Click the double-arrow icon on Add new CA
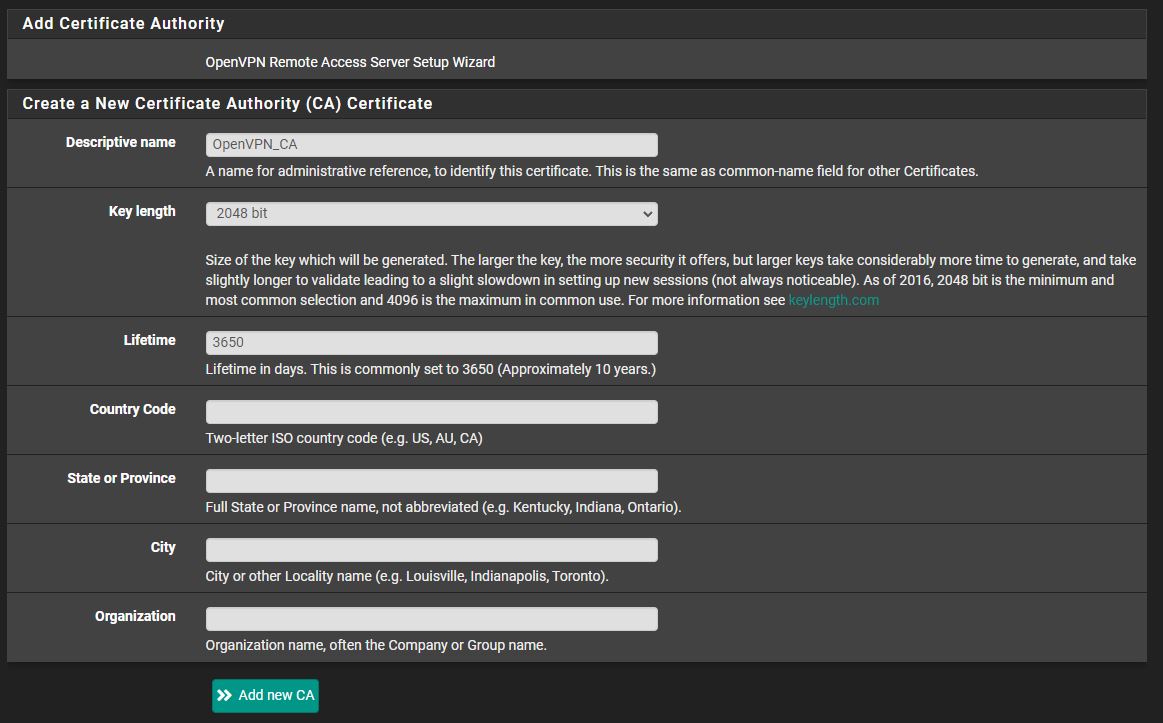The width and height of the screenshot is (1163, 723). [x=224, y=696]
